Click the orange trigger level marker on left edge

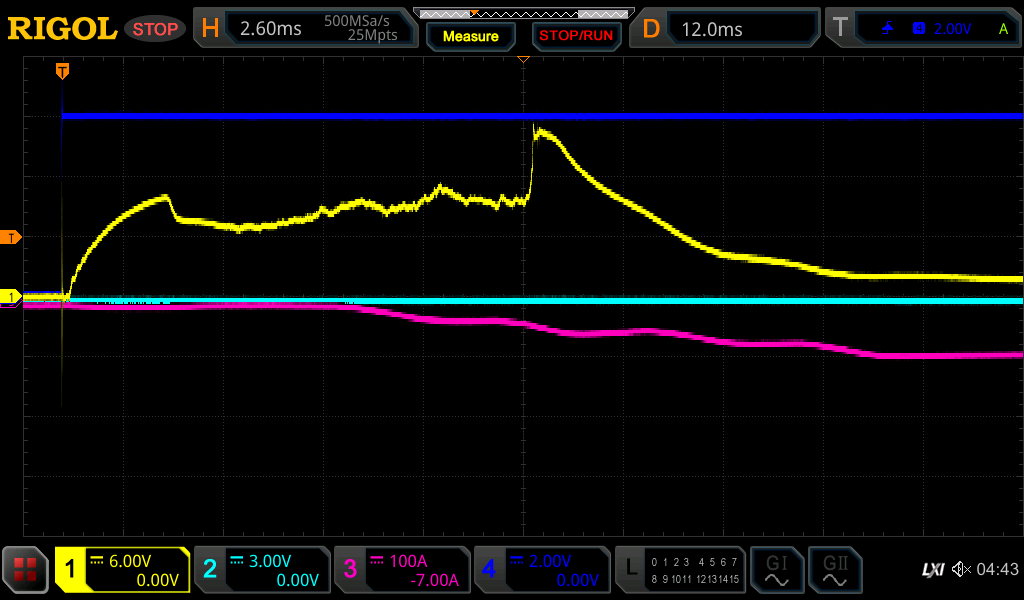click(12, 237)
